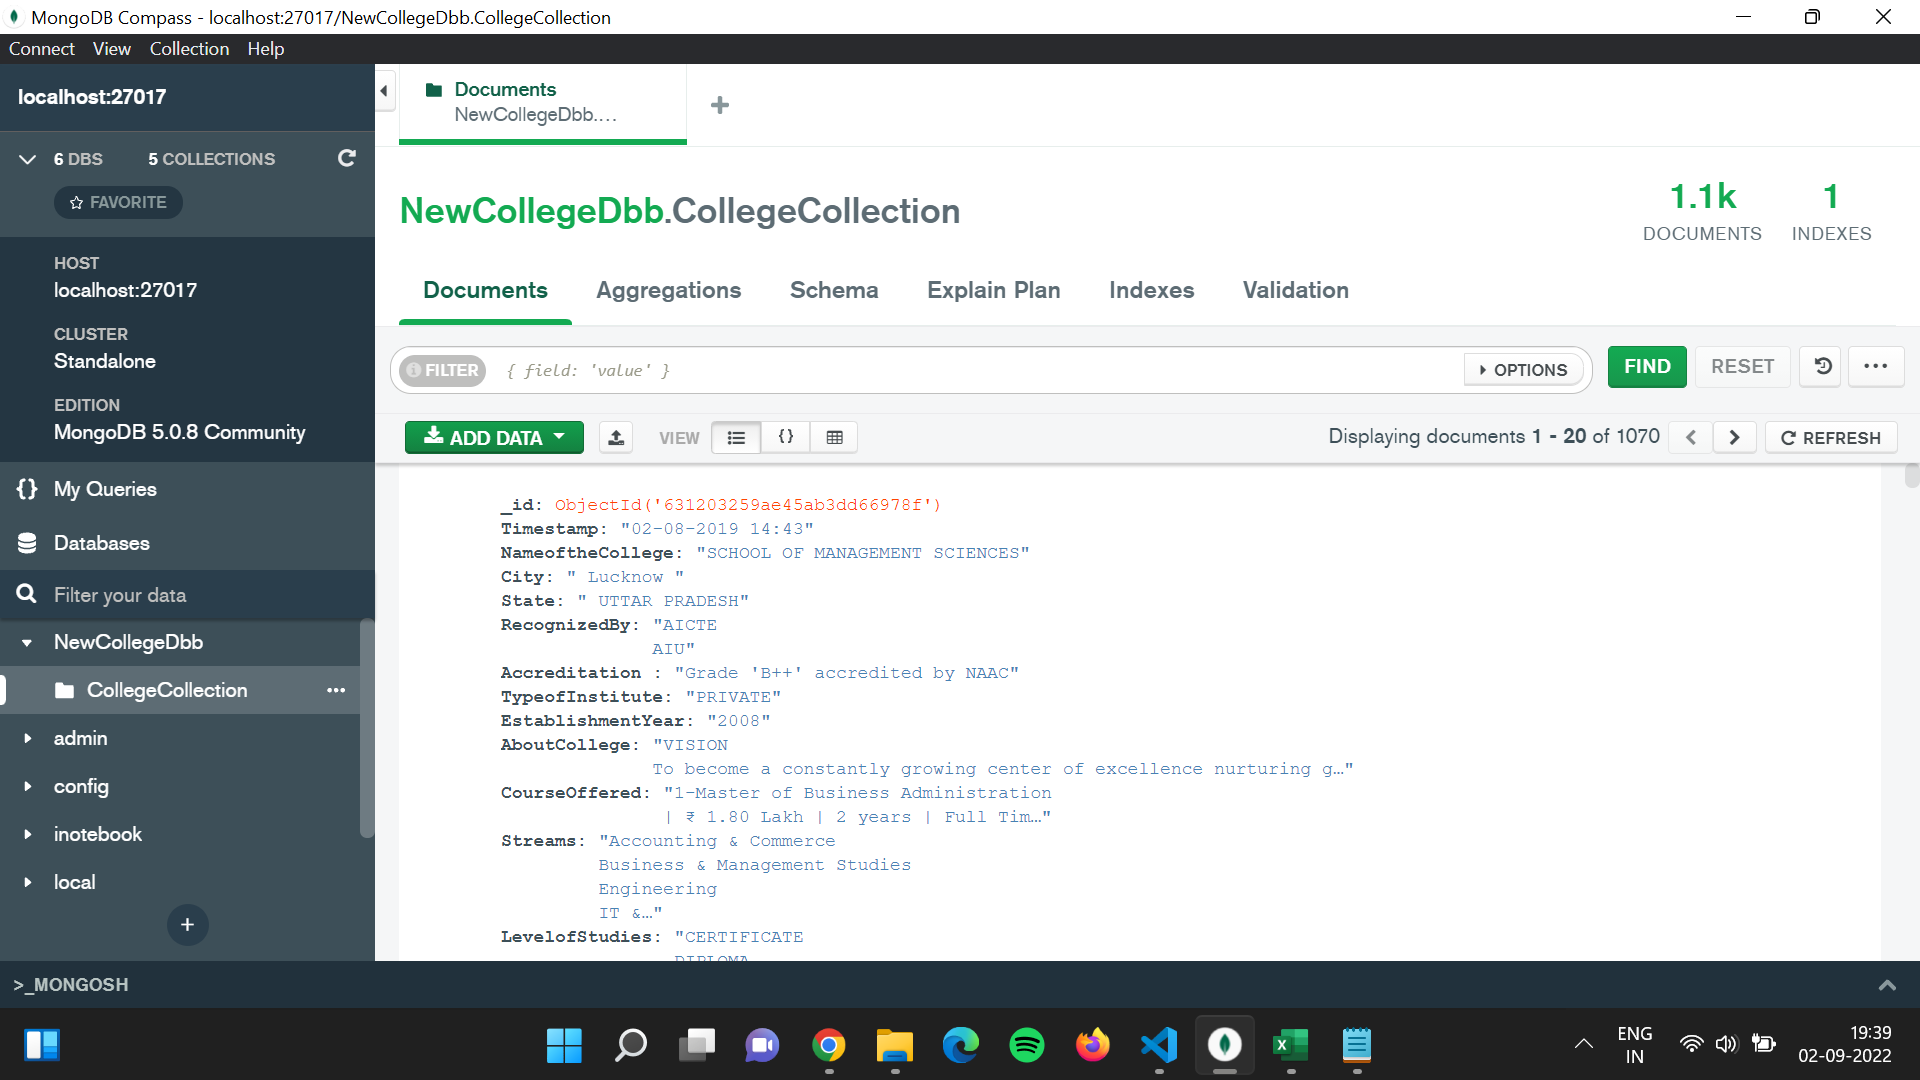Screen dimensions: 1920x1080
Task: Refresh the databases list in sidebar
Action: point(347,158)
